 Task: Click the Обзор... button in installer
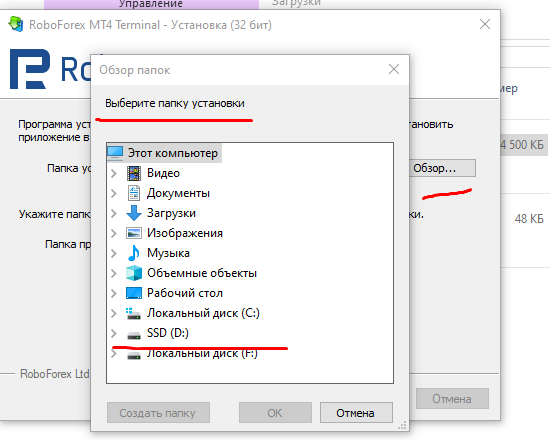point(442,168)
